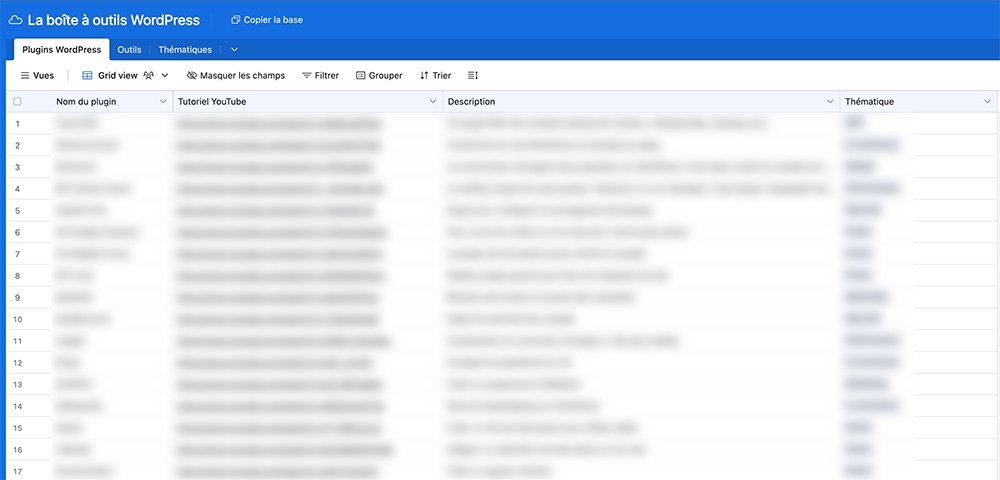This screenshot has width=1000, height=480.
Task: Switch to the Outils tab
Action: coord(129,50)
